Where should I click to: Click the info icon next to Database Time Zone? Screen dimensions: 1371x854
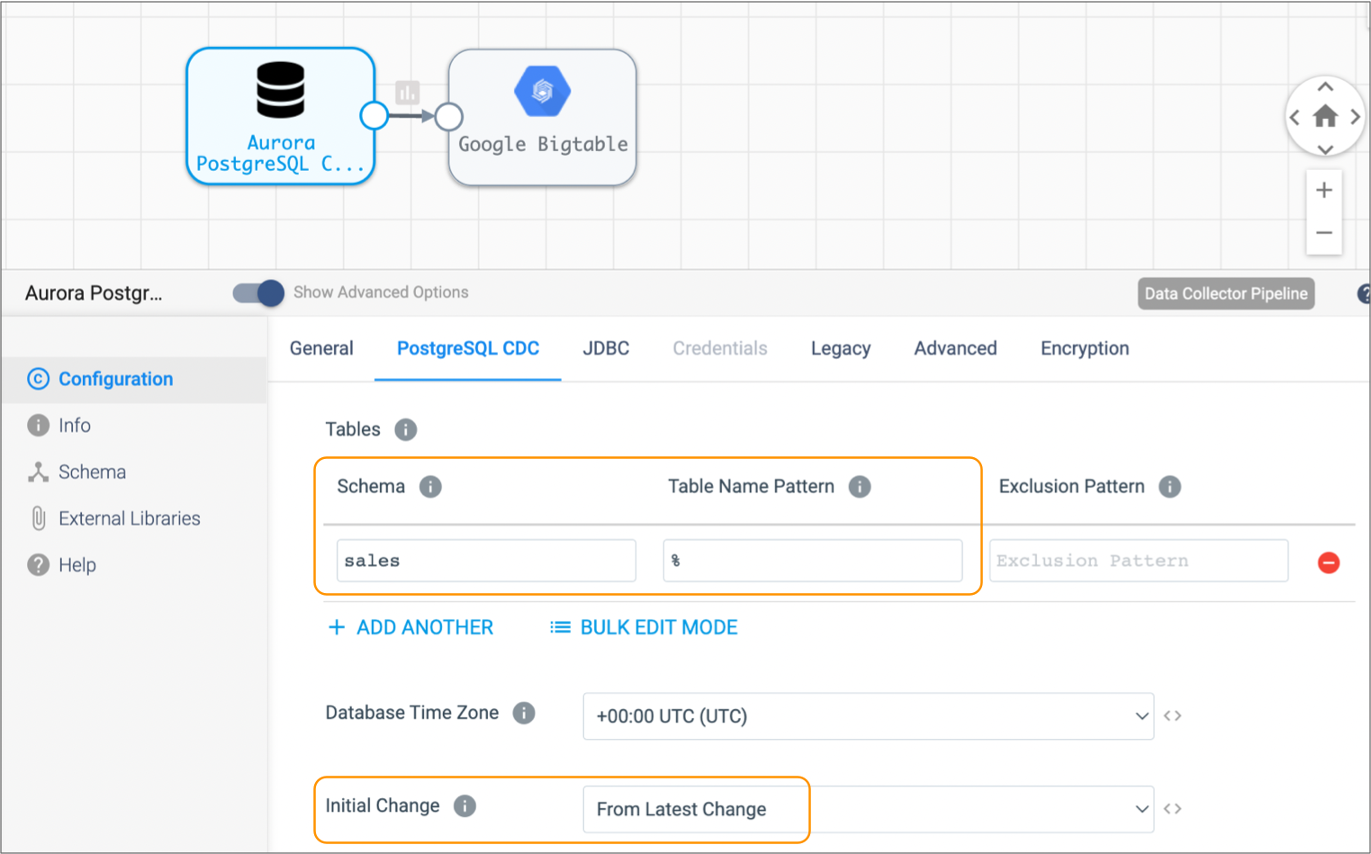[x=523, y=713]
